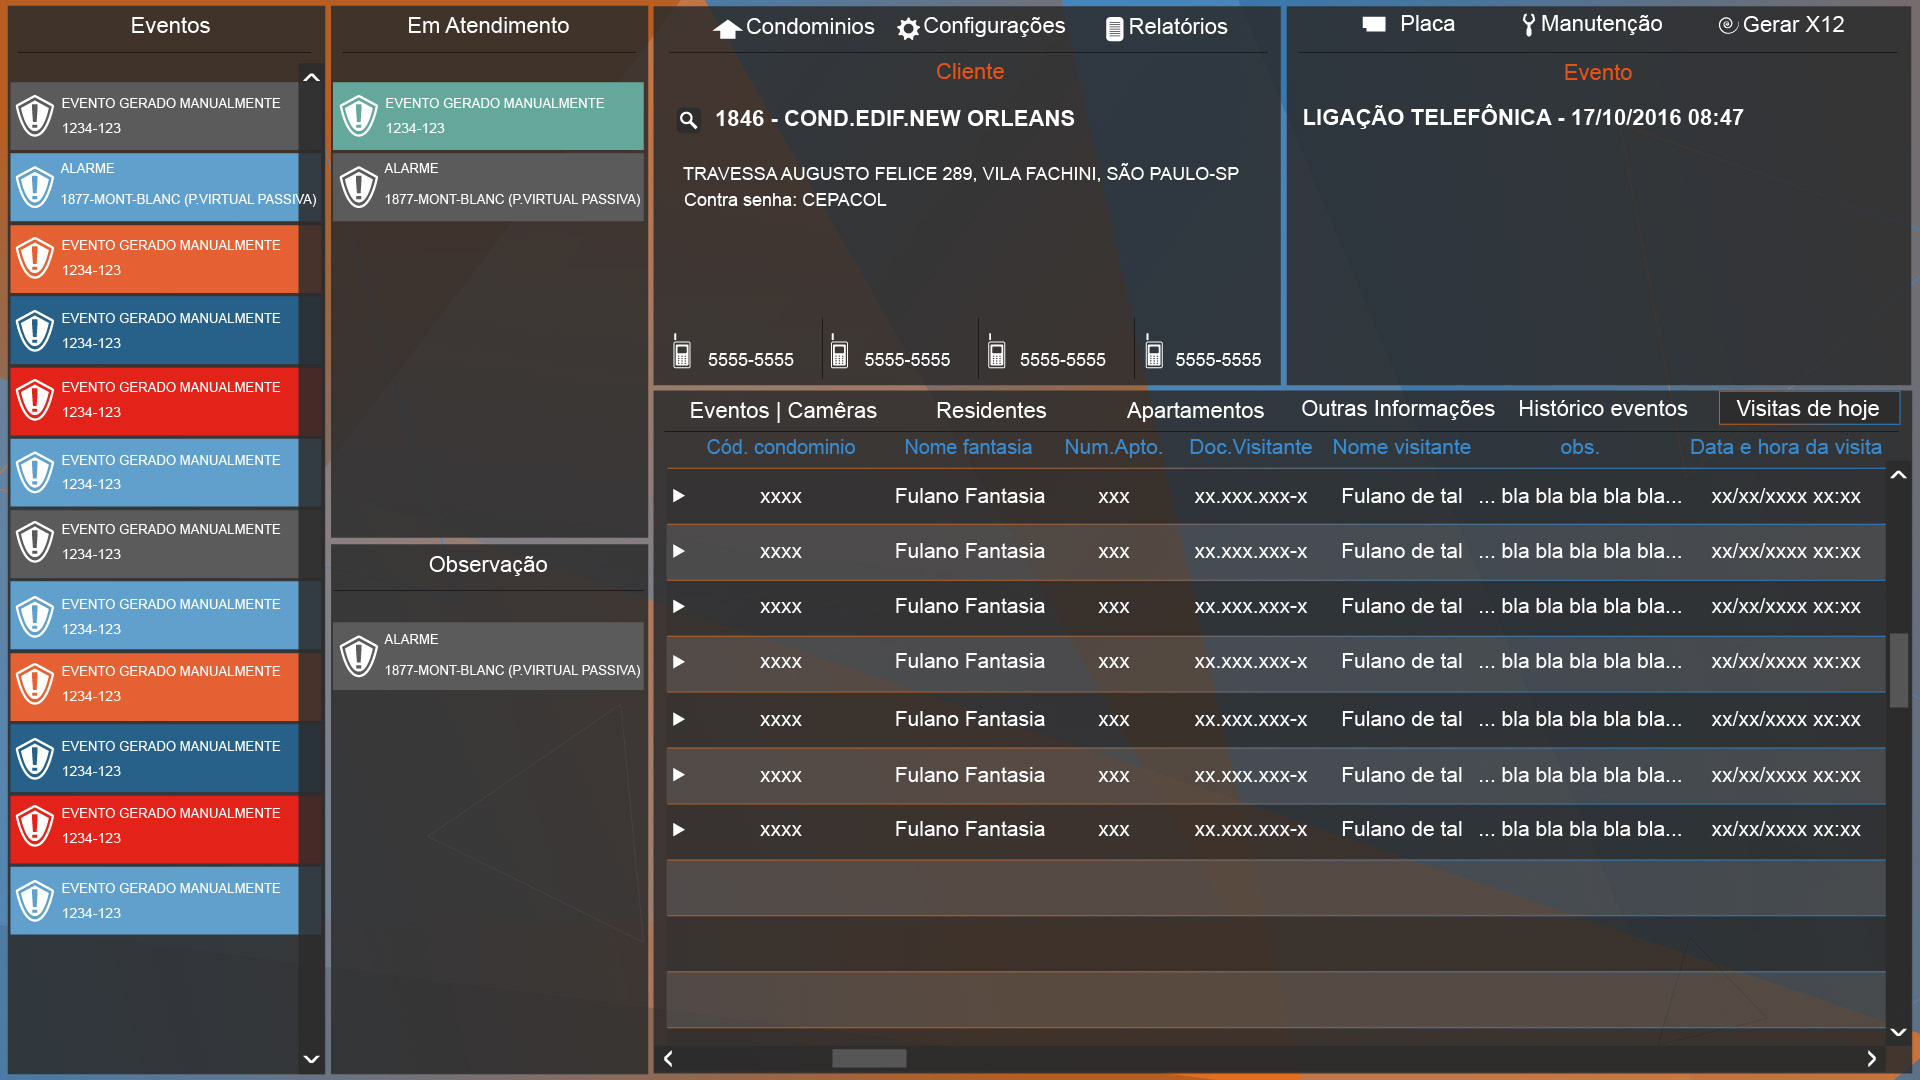Viewport: 1920px width, 1080px height.
Task: Expand first visitor row arrow
Action: [679, 496]
